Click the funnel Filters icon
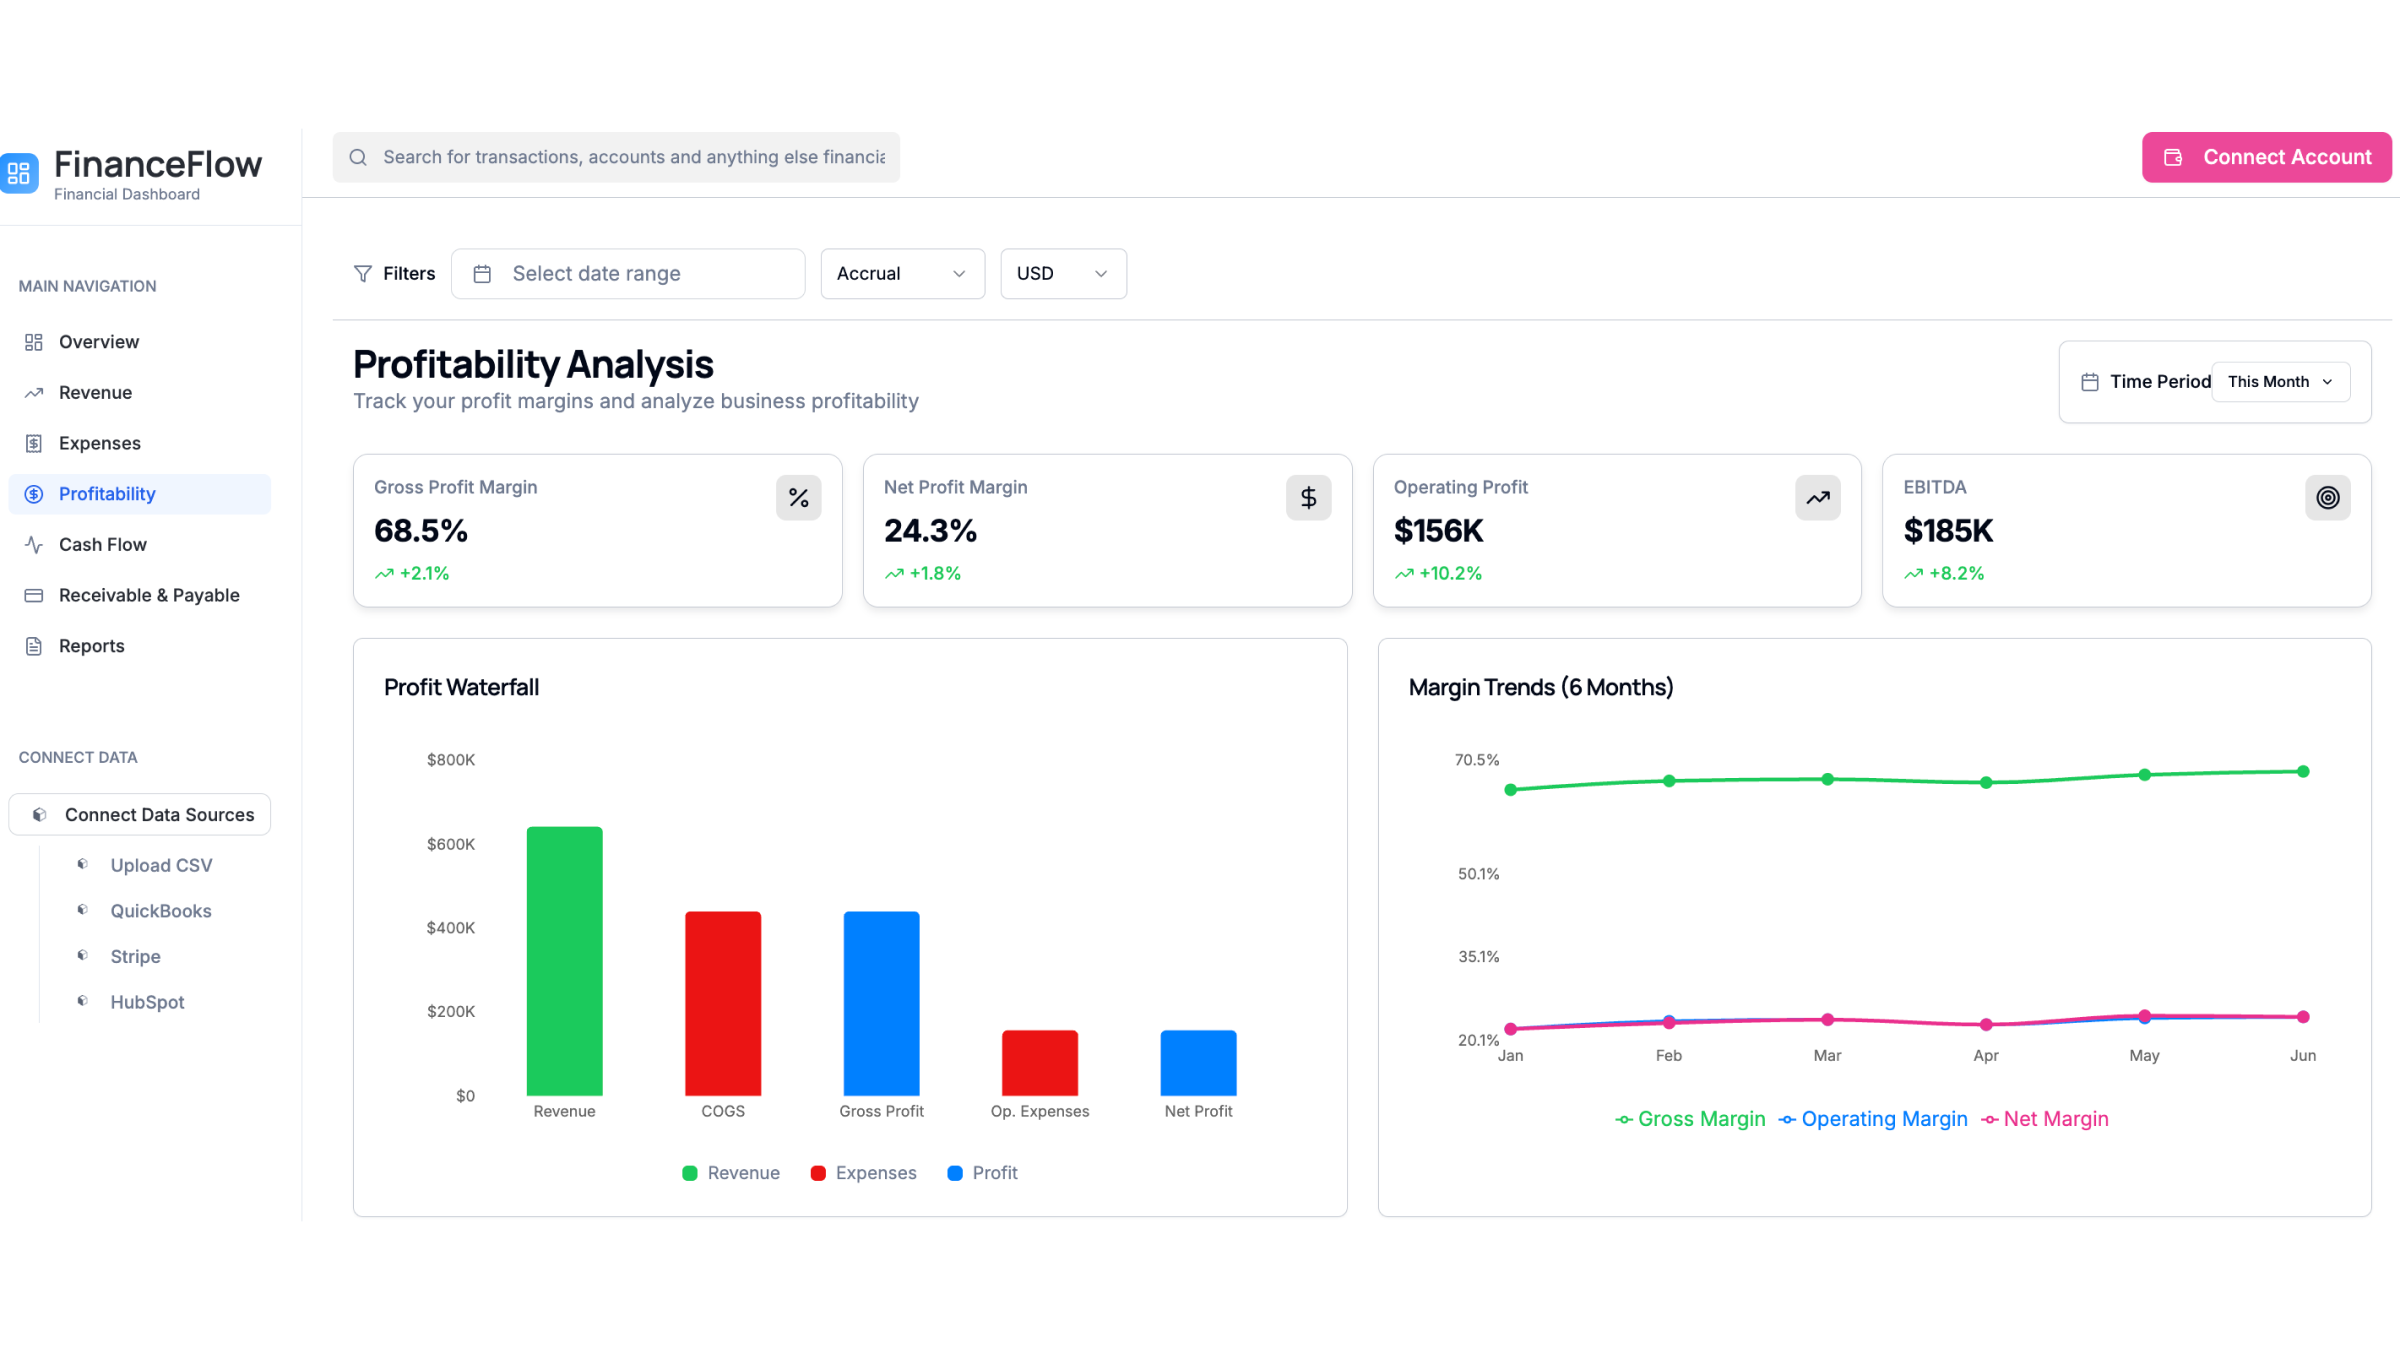Image resolution: width=2400 pixels, height=1350 pixels. tap(363, 273)
